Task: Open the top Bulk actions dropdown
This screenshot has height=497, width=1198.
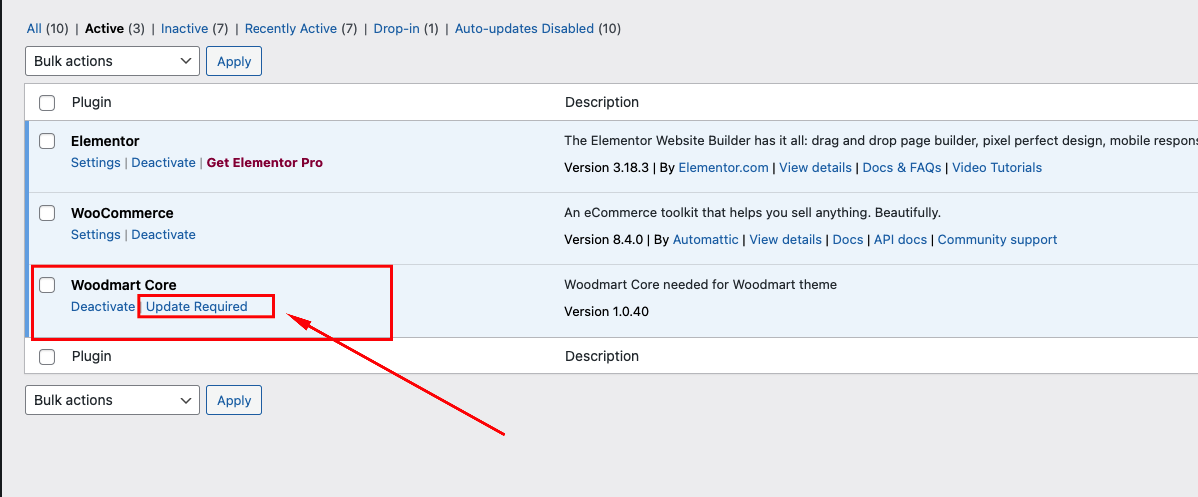Action: (x=112, y=61)
